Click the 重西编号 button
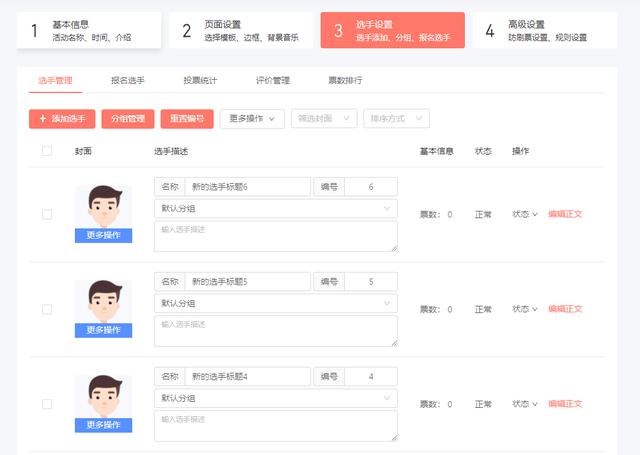The width and height of the screenshot is (640, 455). click(186, 119)
